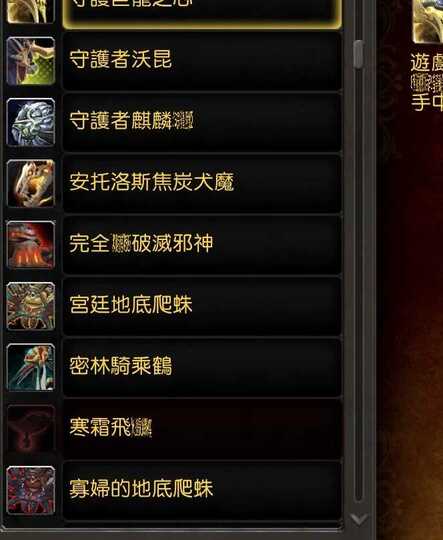This screenshot has width=443, height=540.
Task: Click the 密林騎乘鶴 crane icon
Action: pos(31,367)
